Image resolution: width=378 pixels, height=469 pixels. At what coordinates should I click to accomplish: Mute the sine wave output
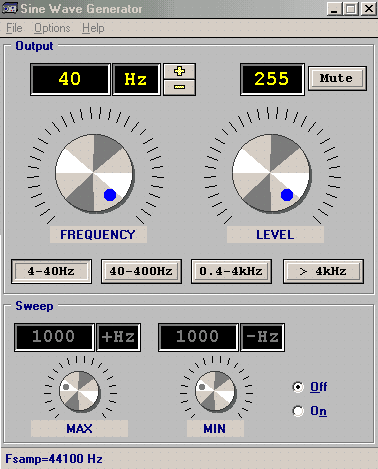337,78
